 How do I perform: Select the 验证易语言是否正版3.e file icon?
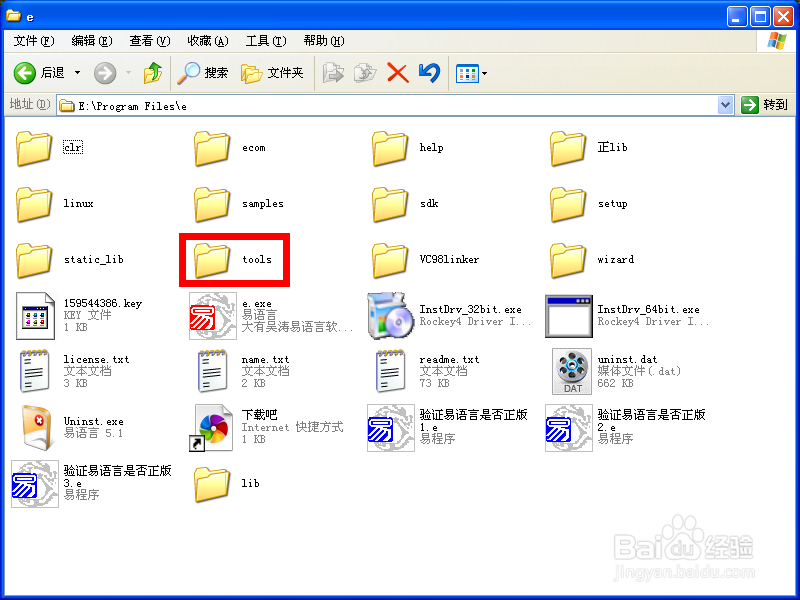click(35, 484)
